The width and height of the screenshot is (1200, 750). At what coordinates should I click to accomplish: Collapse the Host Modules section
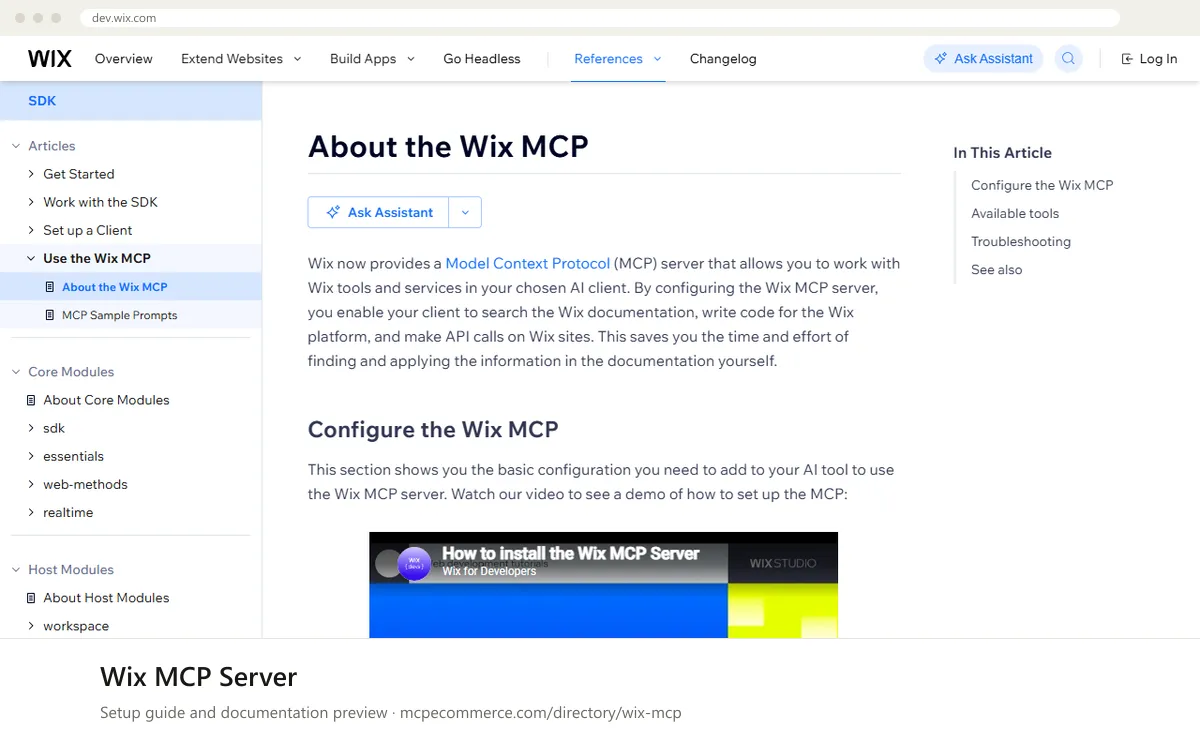pyautogui.click(x=16, y=570)
